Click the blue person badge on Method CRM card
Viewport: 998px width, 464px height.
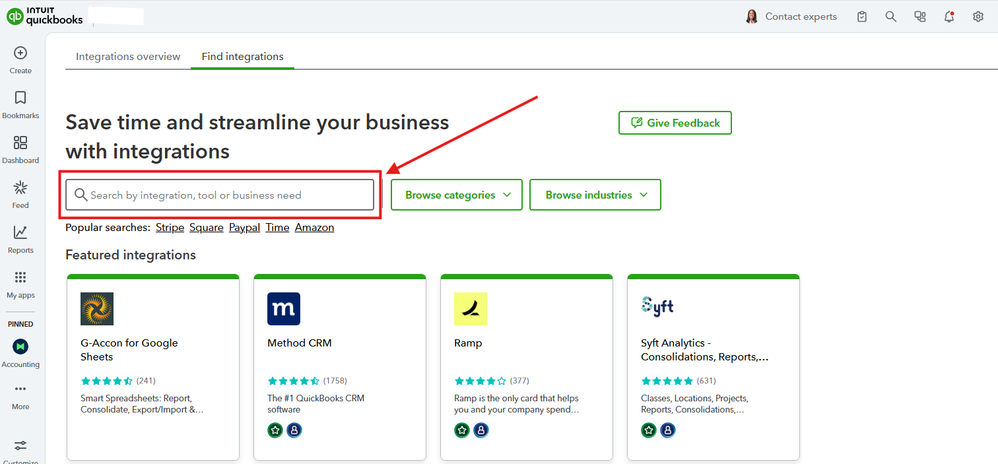(x=294, y=430)
